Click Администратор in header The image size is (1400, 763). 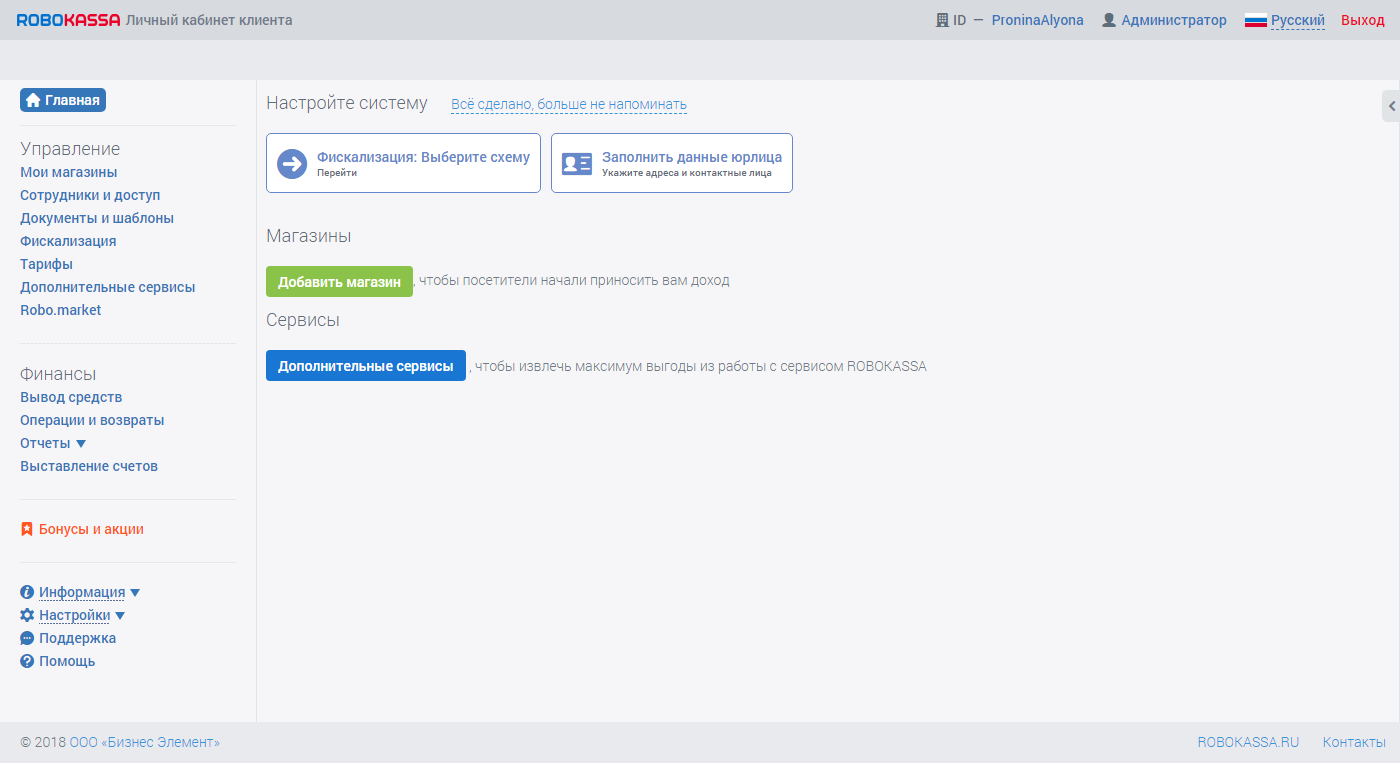point(1174,20)
